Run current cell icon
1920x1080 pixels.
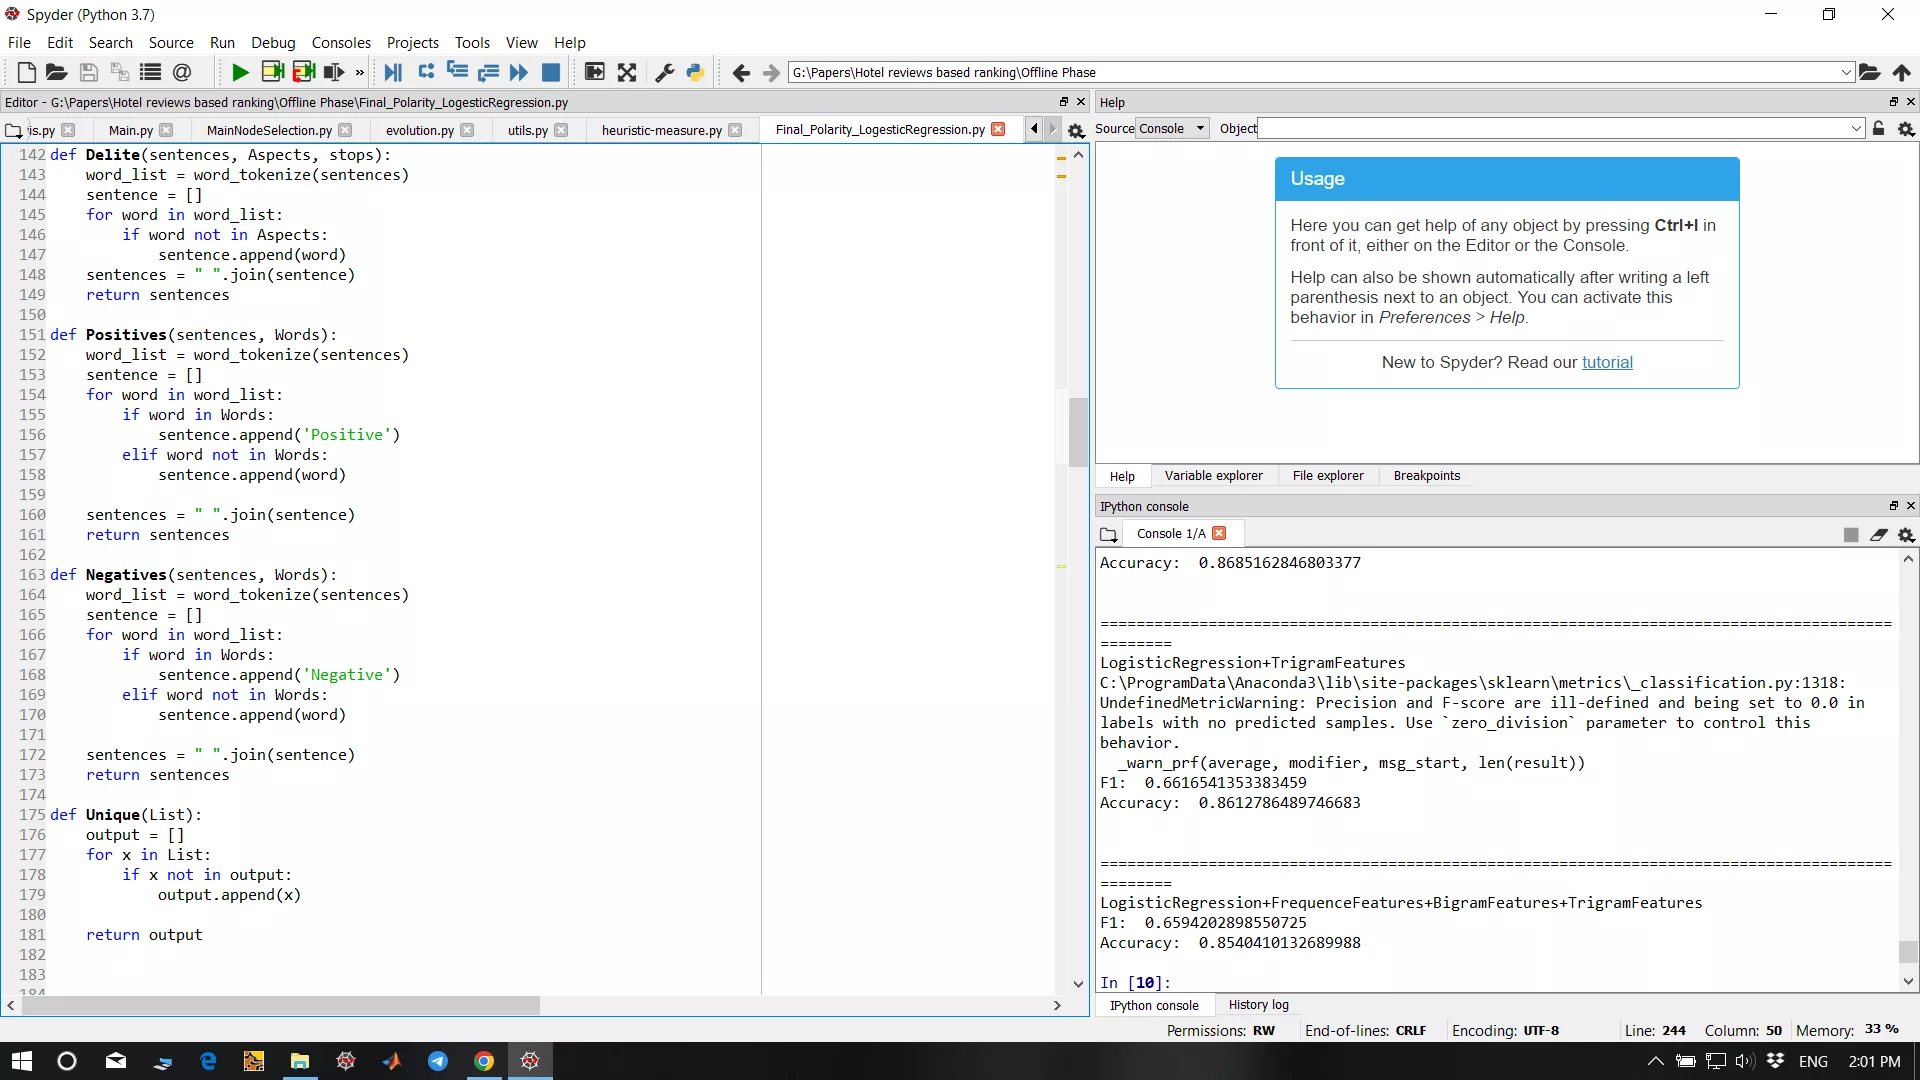(x=272, y=72)
